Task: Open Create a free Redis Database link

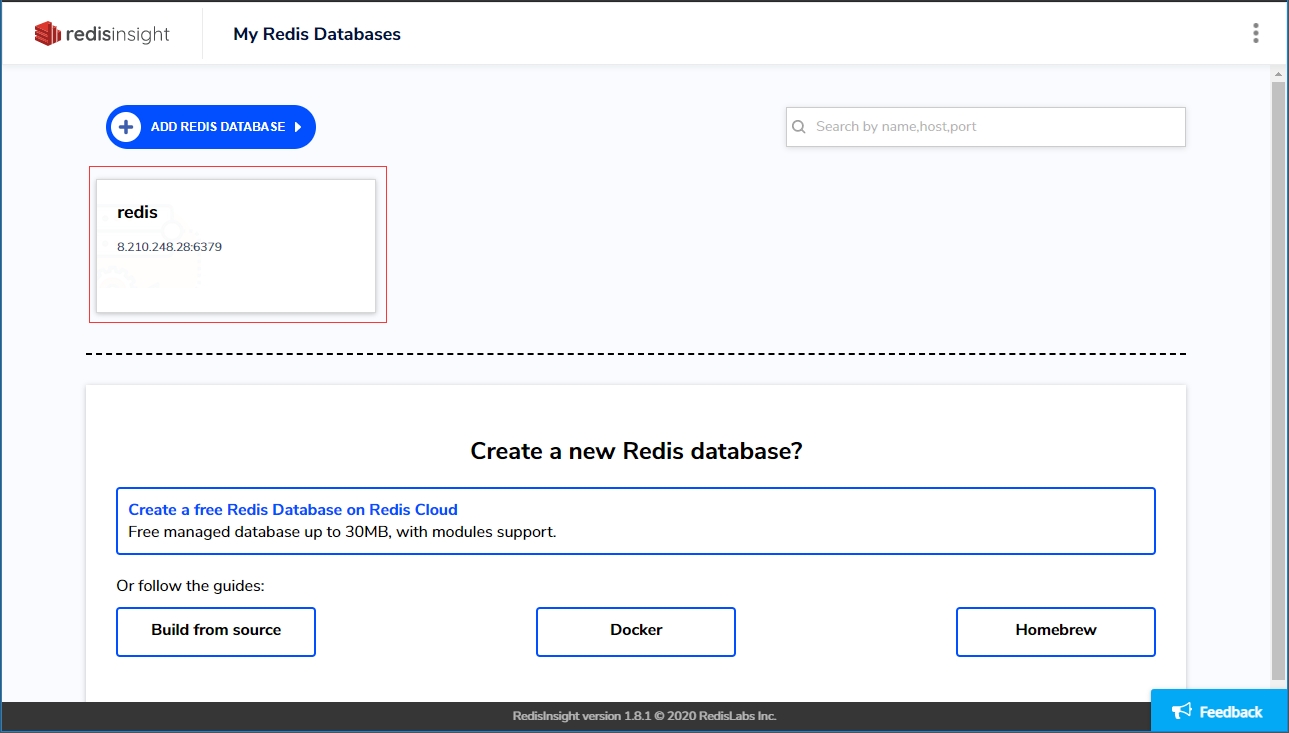Action: tap(293, 509)
